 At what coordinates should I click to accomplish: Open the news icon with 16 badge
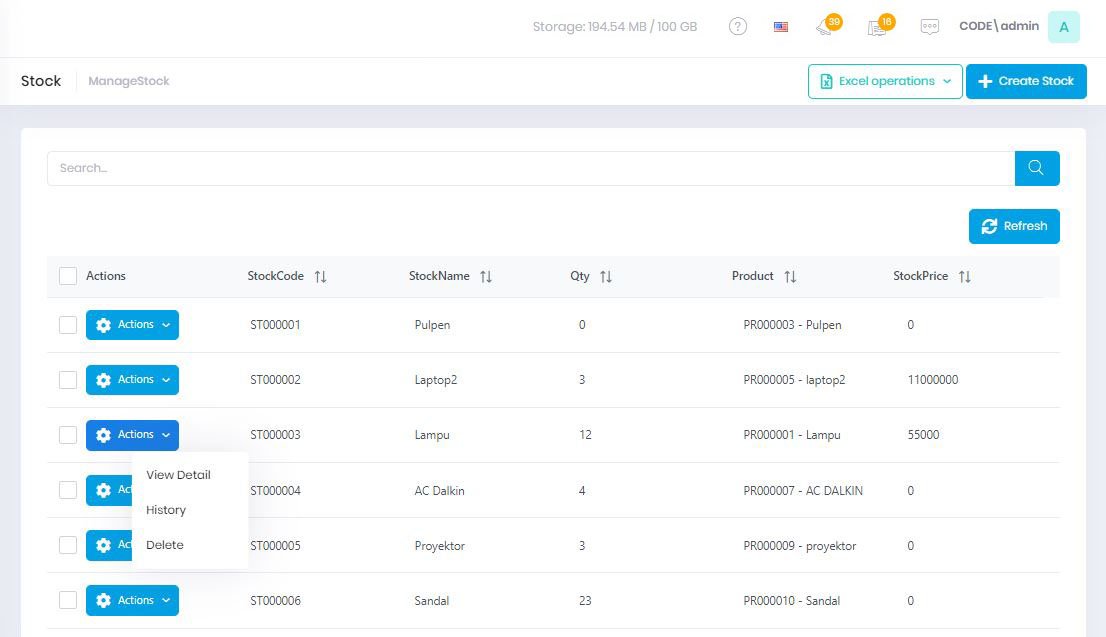coord(877,27)
